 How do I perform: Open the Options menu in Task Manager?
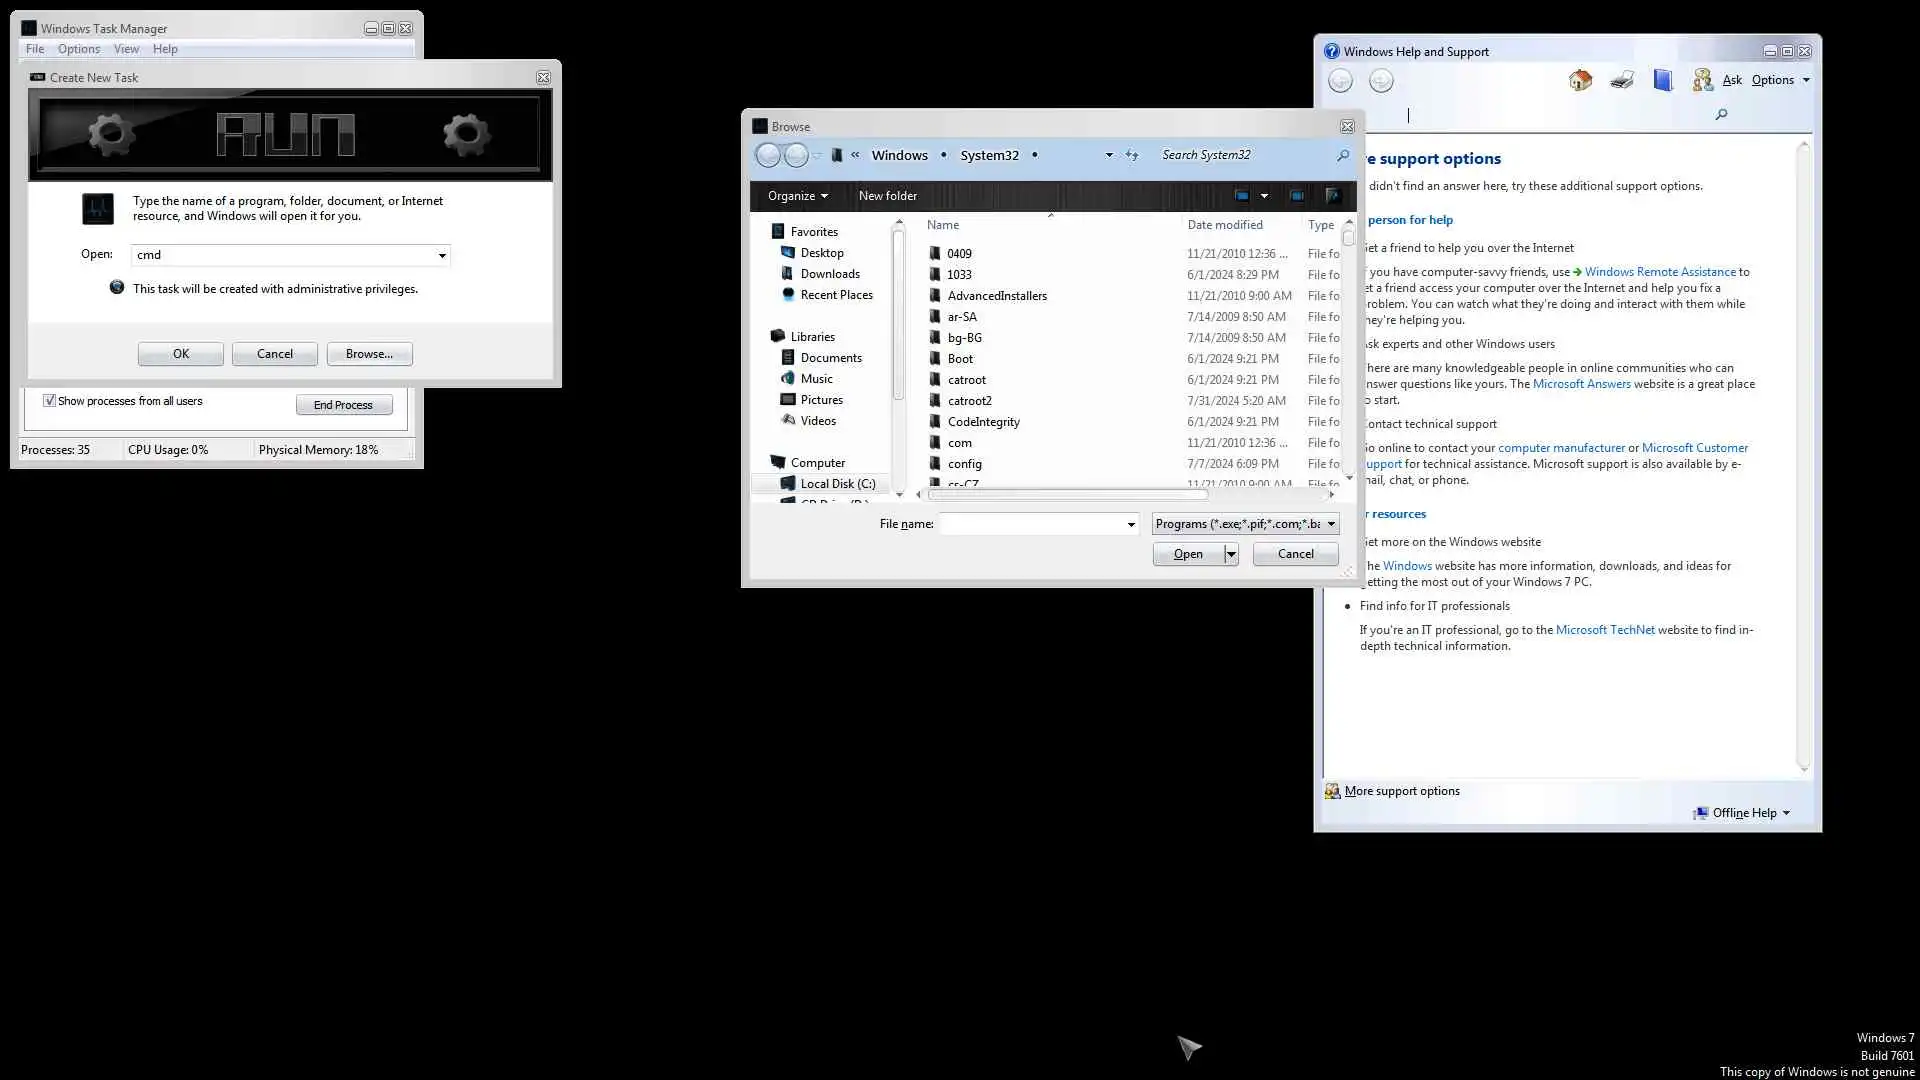point(78,49)
